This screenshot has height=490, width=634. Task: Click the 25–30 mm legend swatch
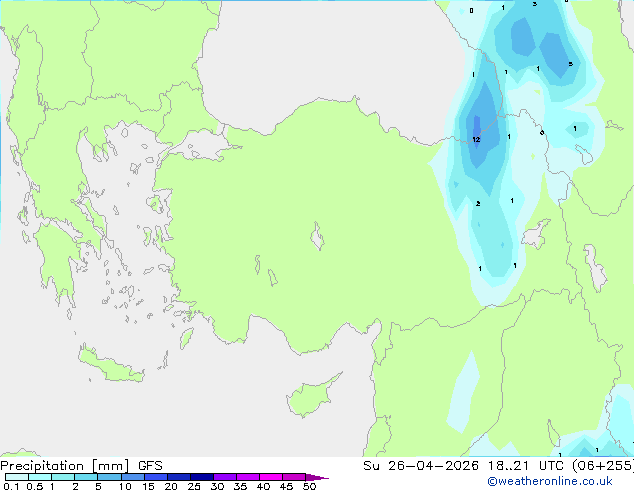(x=201, y=477)
